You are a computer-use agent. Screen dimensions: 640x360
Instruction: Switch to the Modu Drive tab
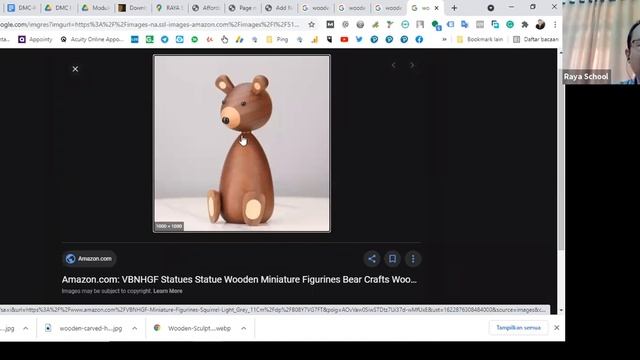(x=95, y=8)
